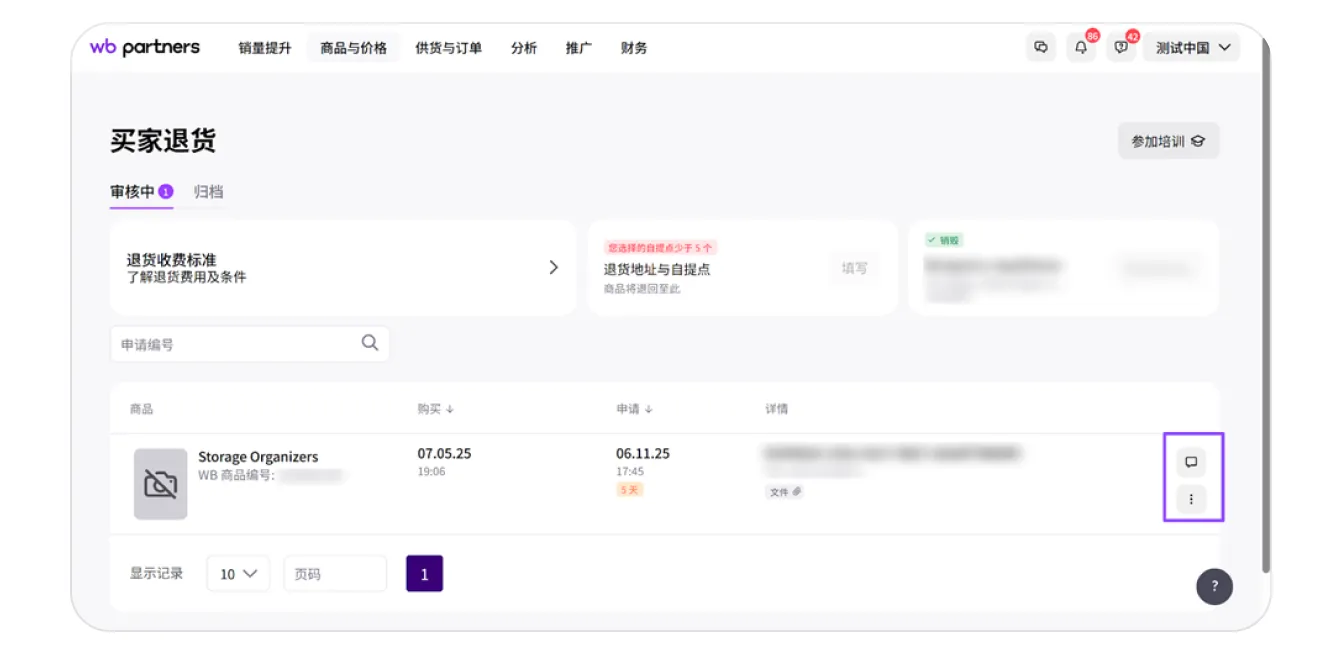Switch to the 归档 tab
1344x654 pixels.
[x=208, y=191]
